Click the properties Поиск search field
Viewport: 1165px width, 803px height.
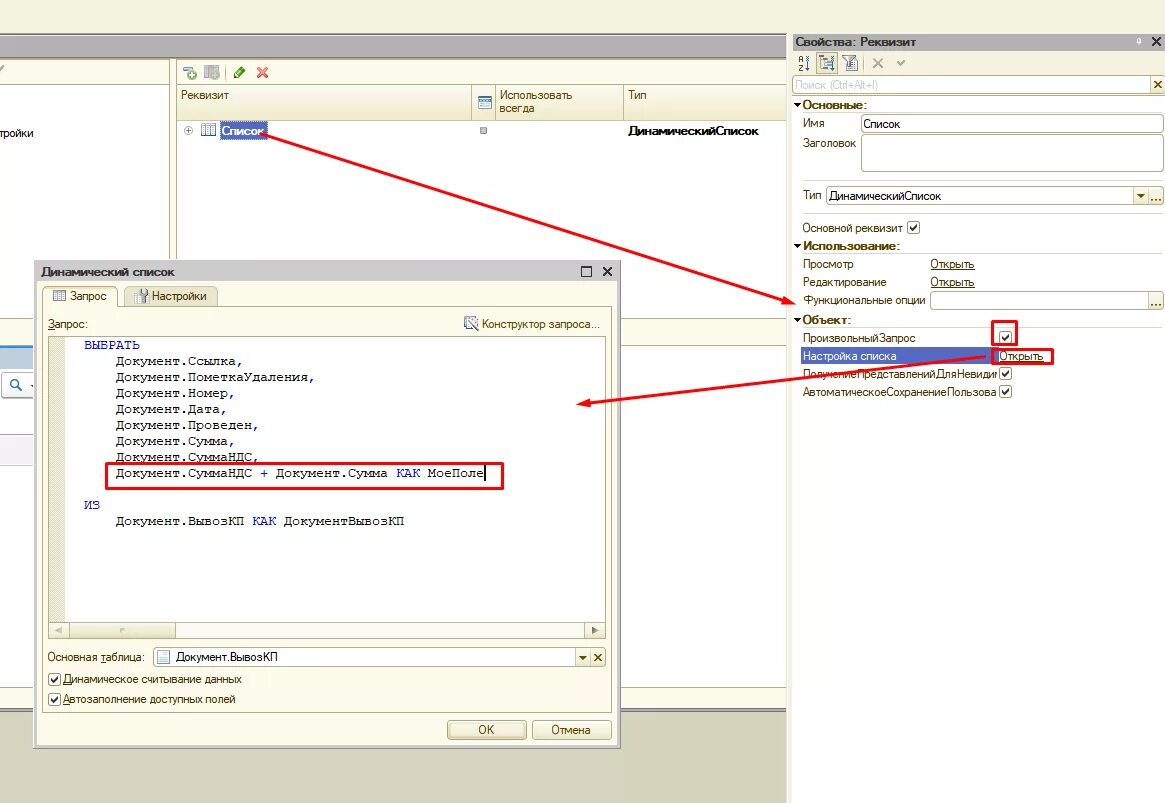coord(972,85)
